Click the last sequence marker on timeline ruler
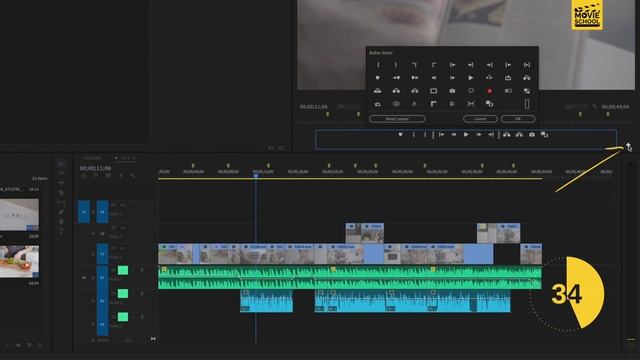The image size is (640, 360). [513, 166]
